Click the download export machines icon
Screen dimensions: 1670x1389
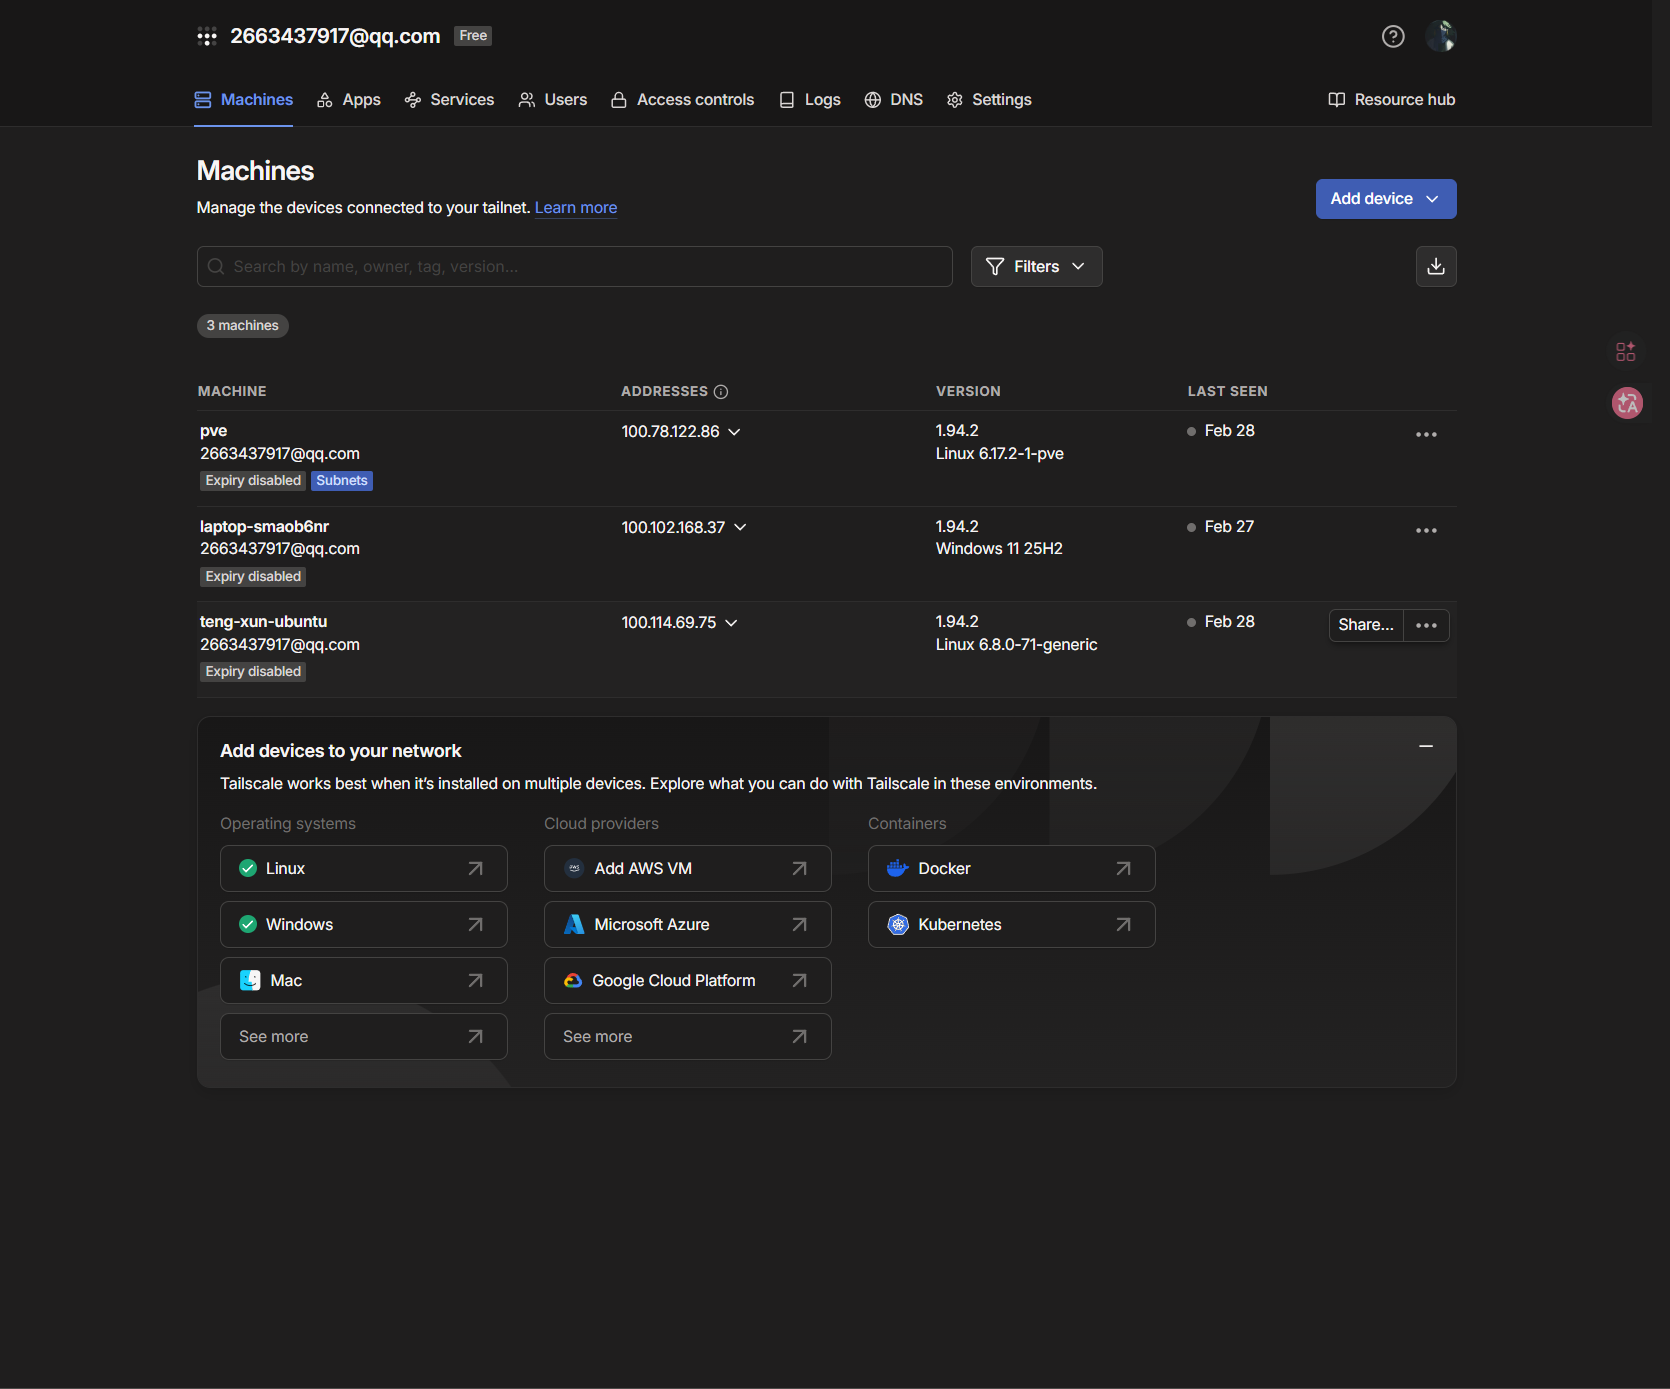tap(1435, 267)
